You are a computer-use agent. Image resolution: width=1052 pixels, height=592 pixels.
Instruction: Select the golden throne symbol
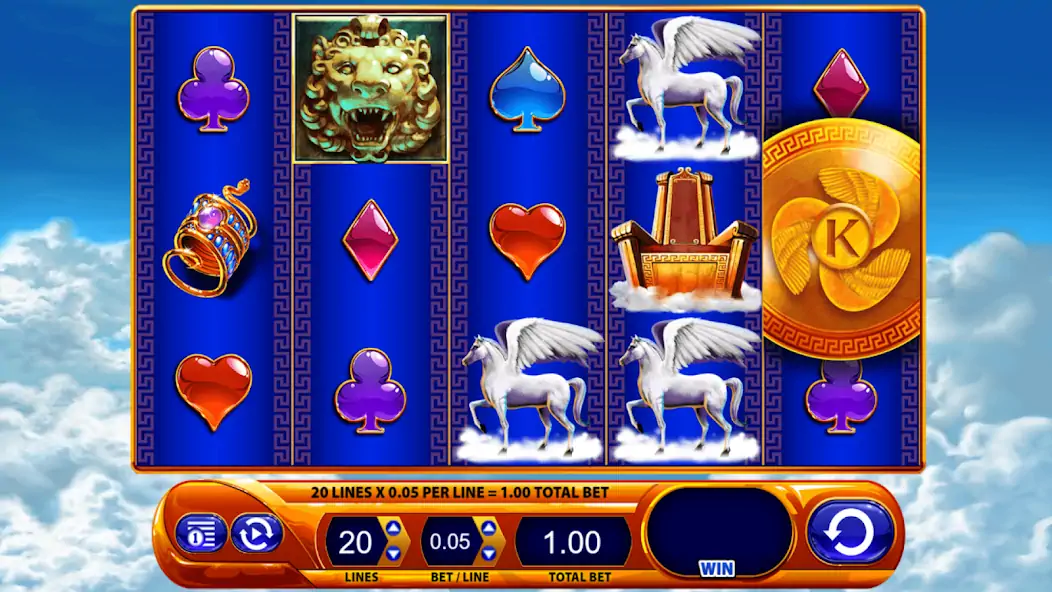685,240
